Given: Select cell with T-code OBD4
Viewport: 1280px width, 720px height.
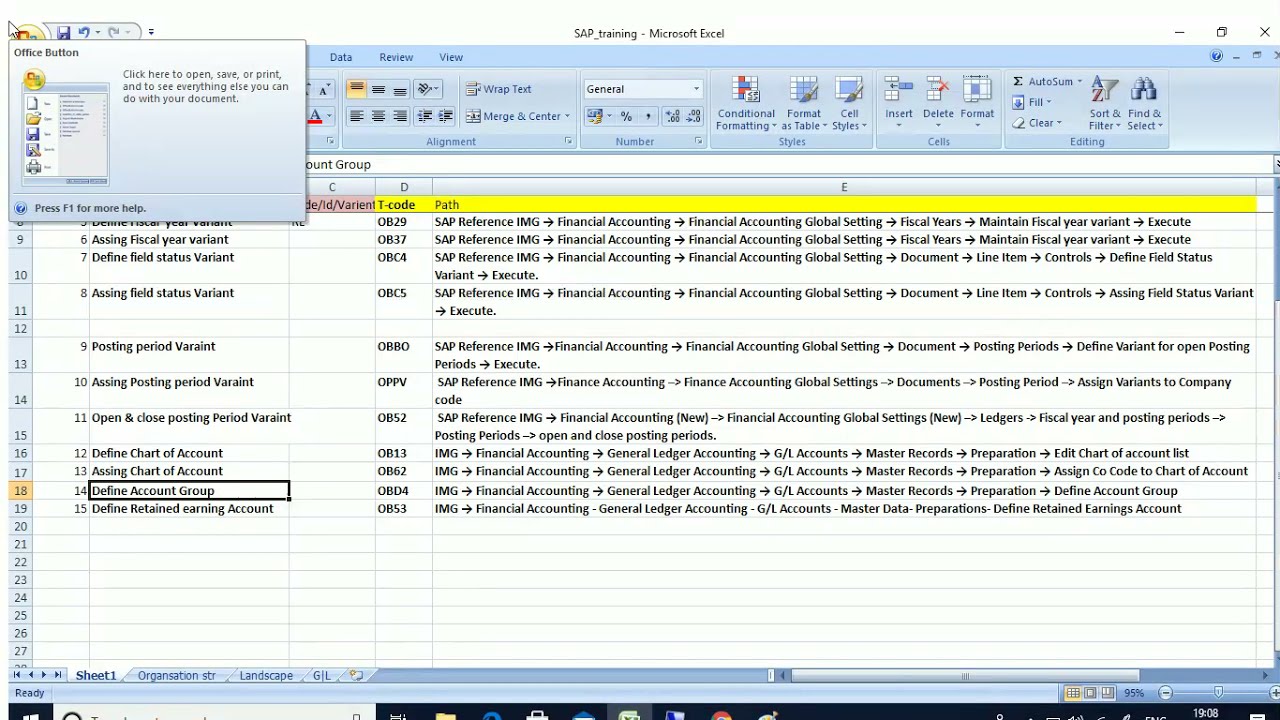Looking at the screenshot, I should click(x=404, y=491).
